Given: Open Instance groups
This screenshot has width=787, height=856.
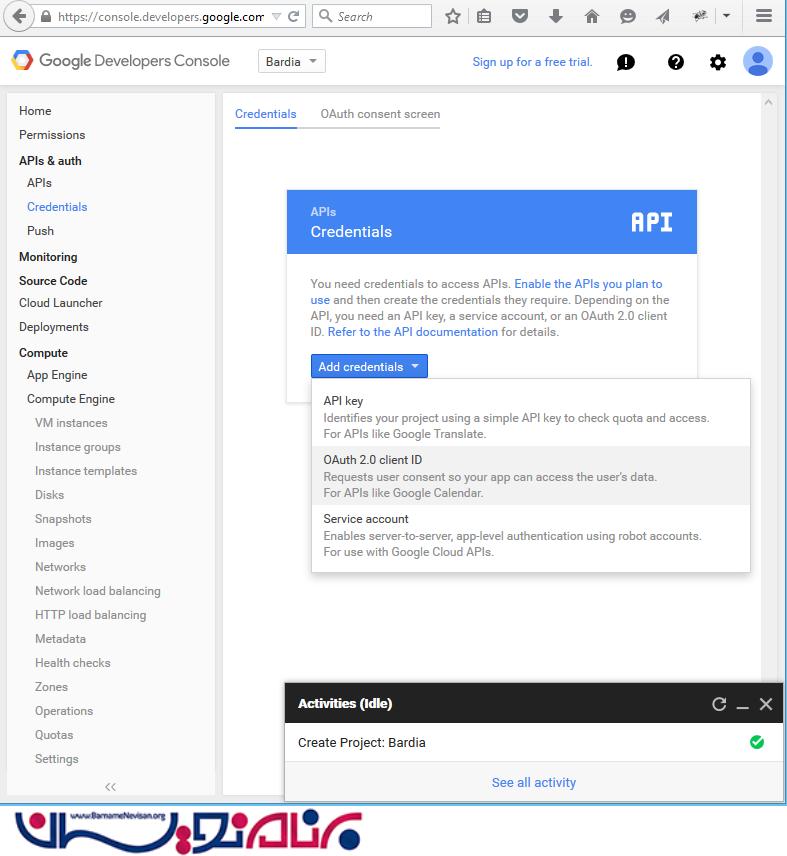Looking at the screenshot, I should click(77, 447).
